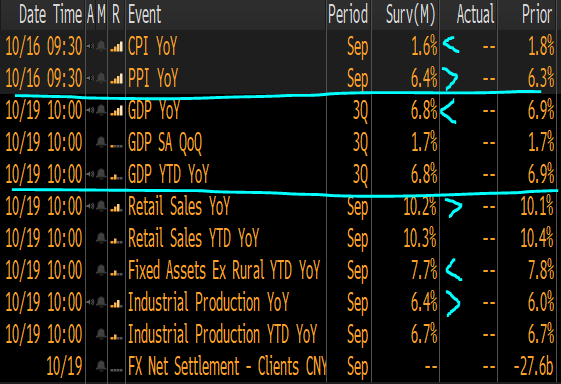
Task: Click the alert bell in GDP YoY row
Action: tap(101, 110)
